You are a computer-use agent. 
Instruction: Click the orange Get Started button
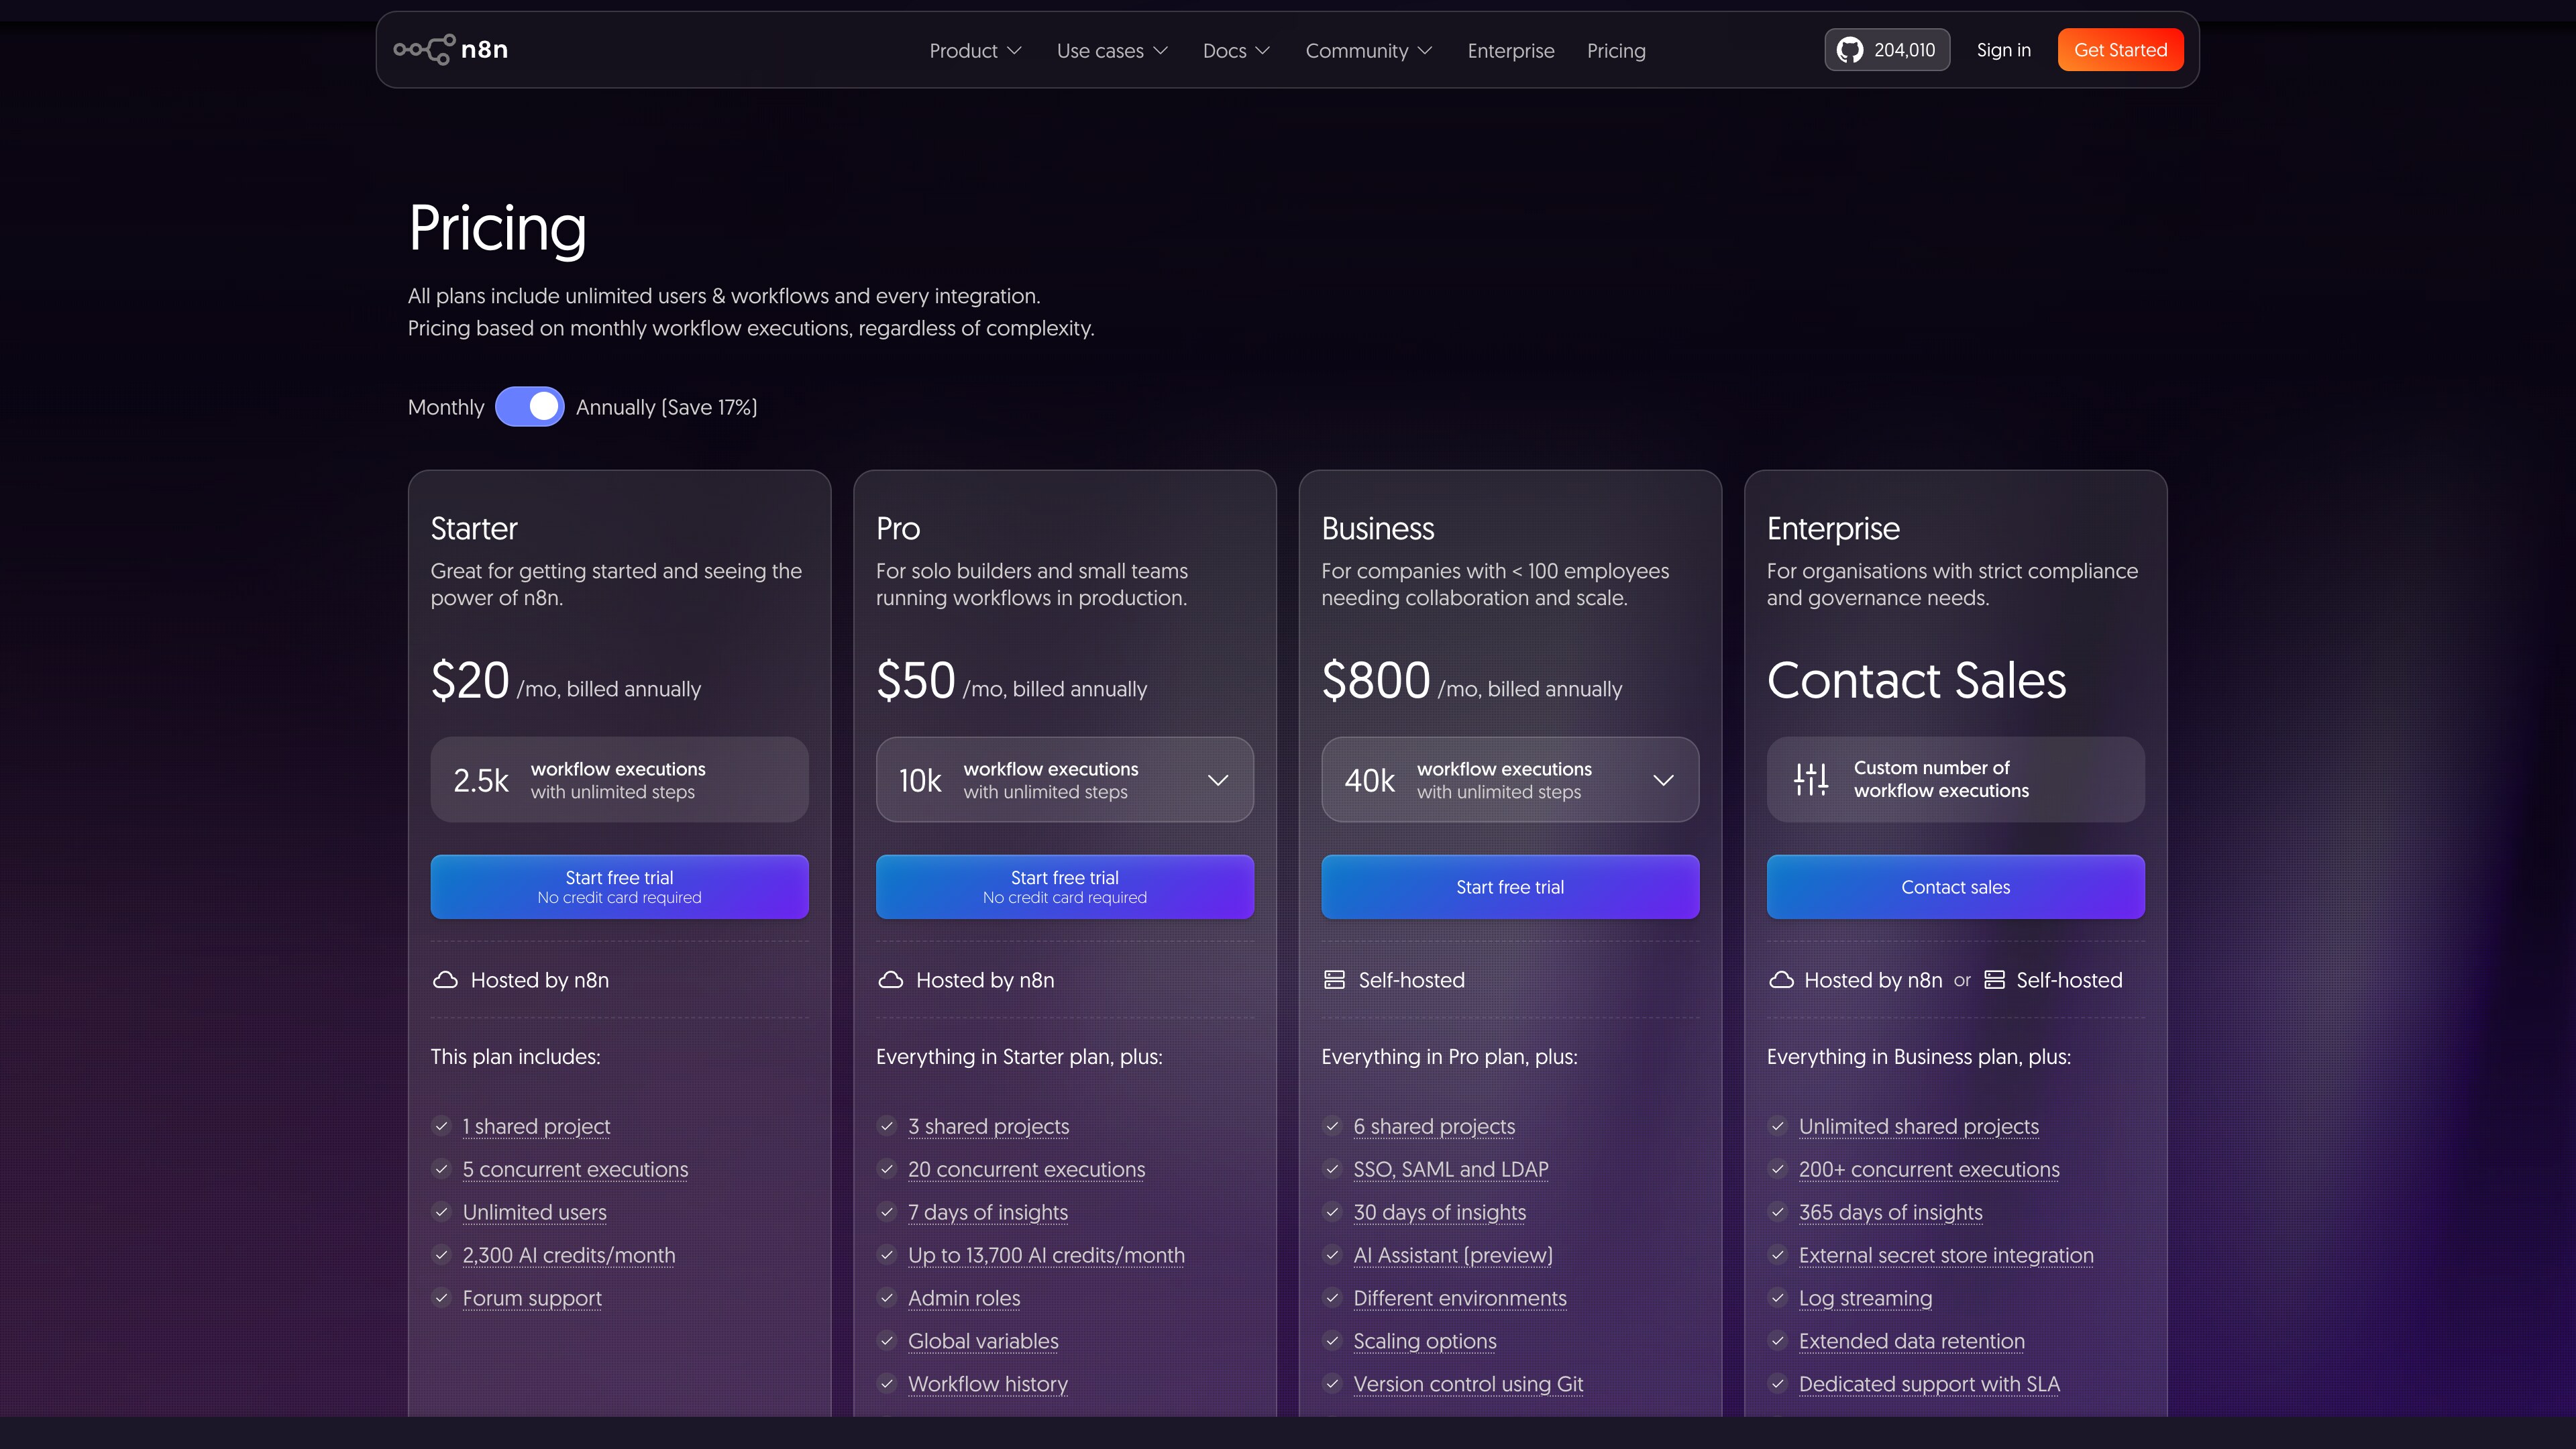(2121, 50)
